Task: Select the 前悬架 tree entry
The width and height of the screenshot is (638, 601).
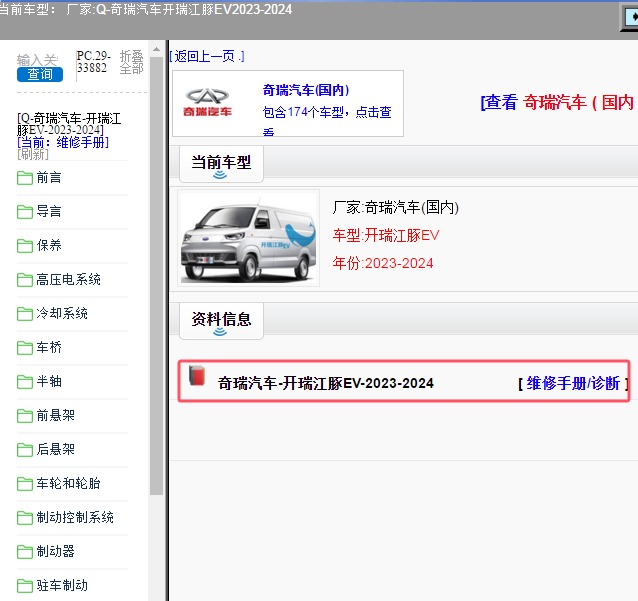Action: [55, 415]
